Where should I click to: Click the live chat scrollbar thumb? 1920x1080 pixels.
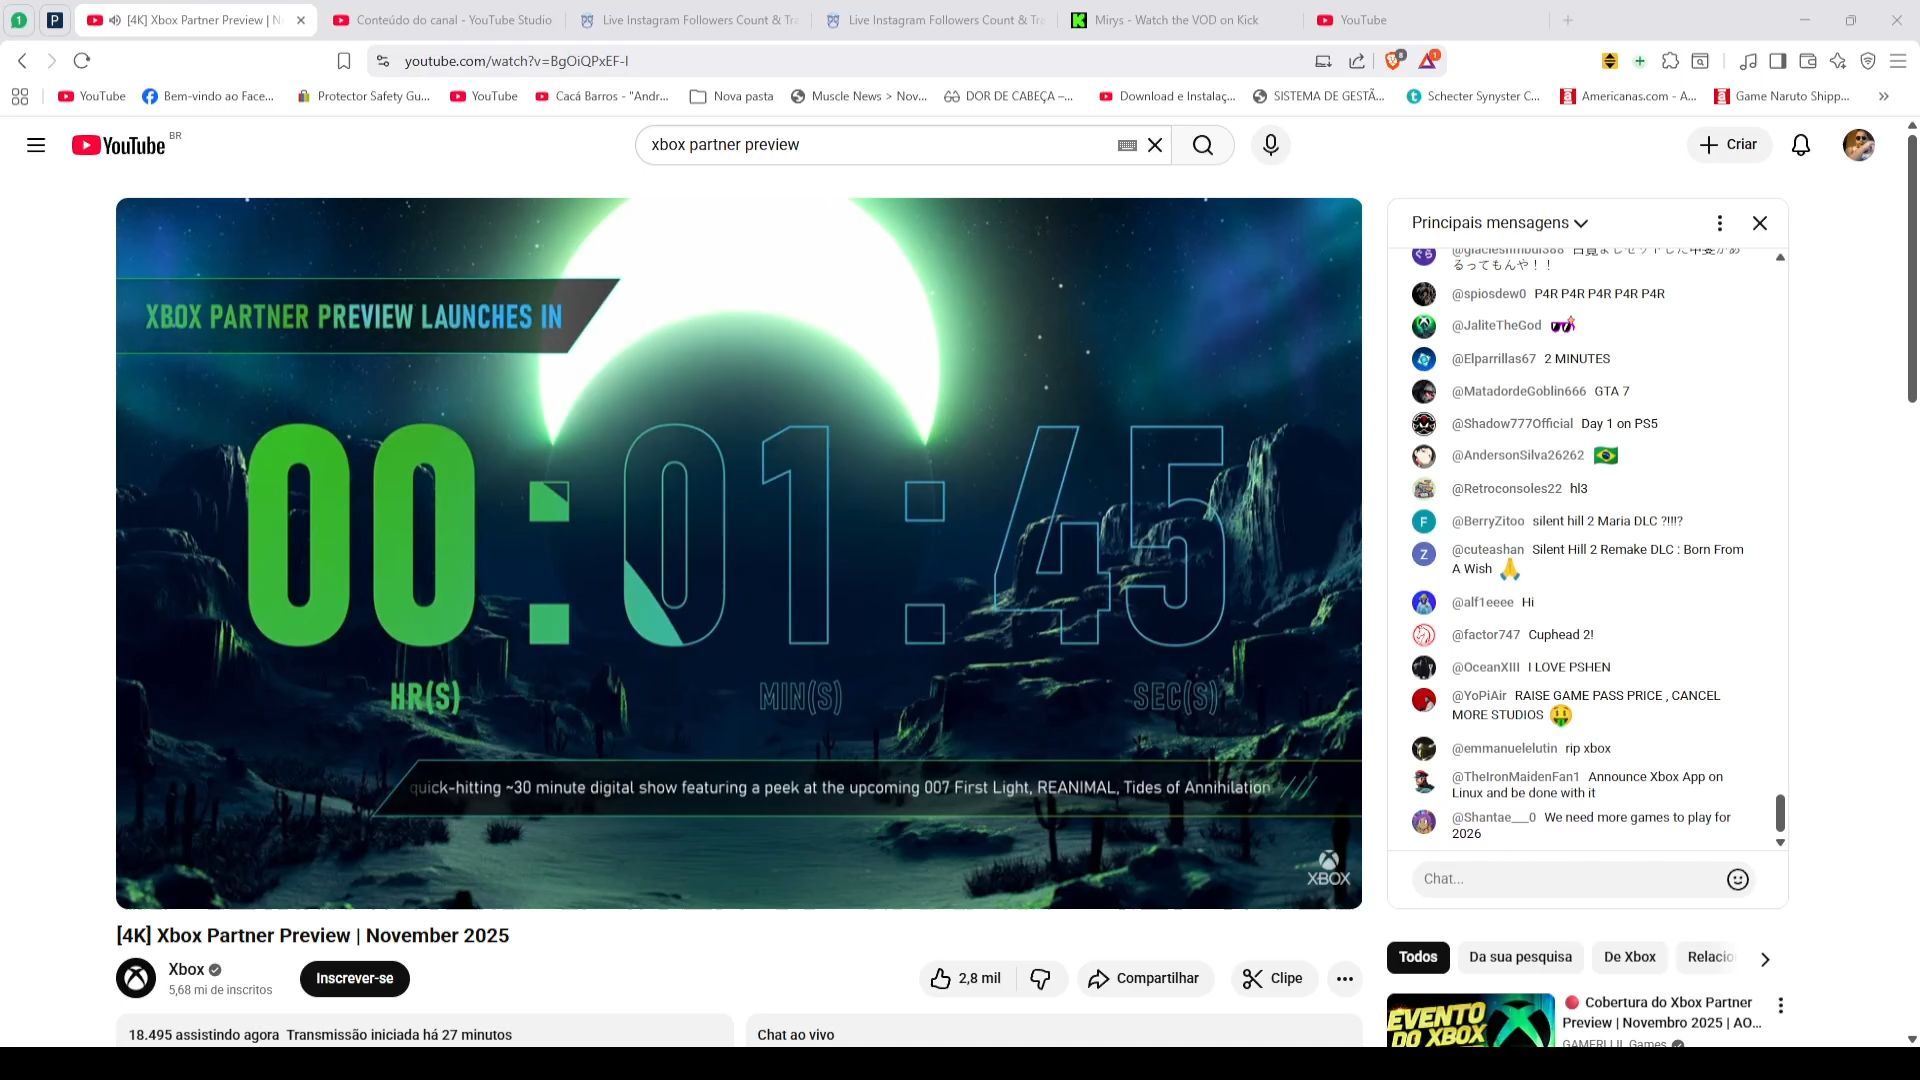[x=1779, y=812]
